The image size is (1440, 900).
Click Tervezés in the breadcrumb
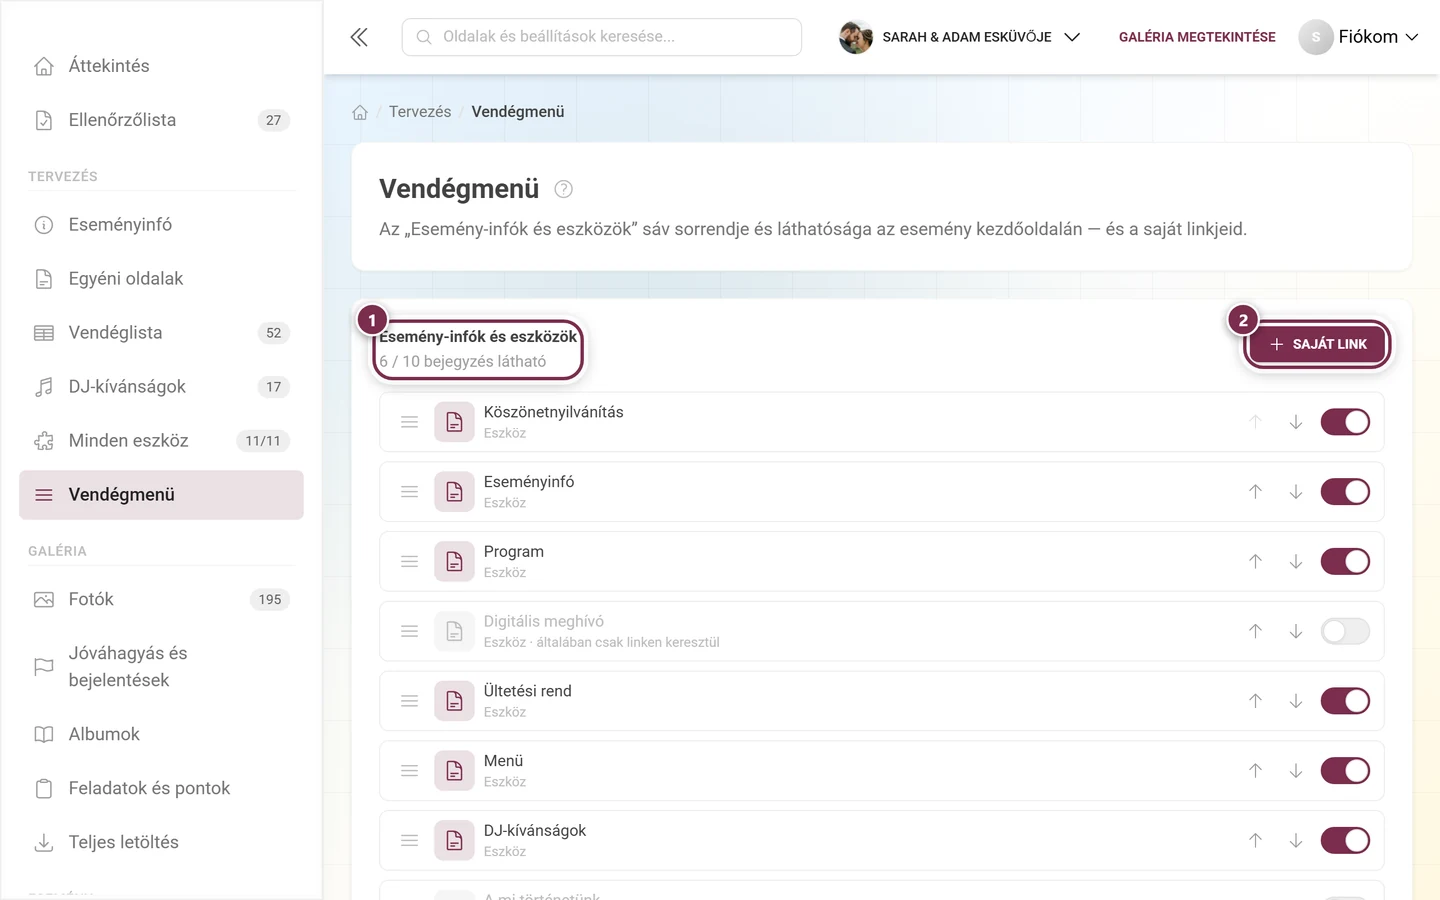420,112
